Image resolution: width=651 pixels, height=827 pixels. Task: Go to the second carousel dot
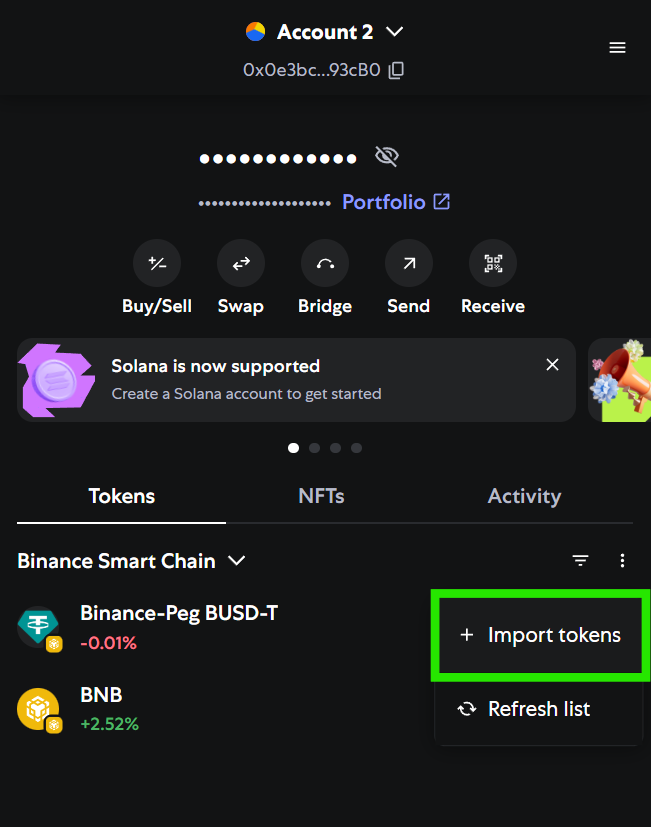point(315,448)
